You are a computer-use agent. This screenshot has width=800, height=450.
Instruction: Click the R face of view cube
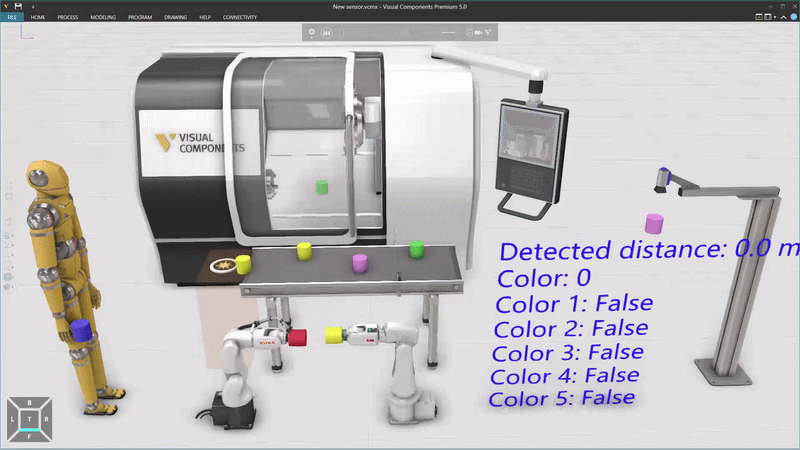tap(46, 420)
